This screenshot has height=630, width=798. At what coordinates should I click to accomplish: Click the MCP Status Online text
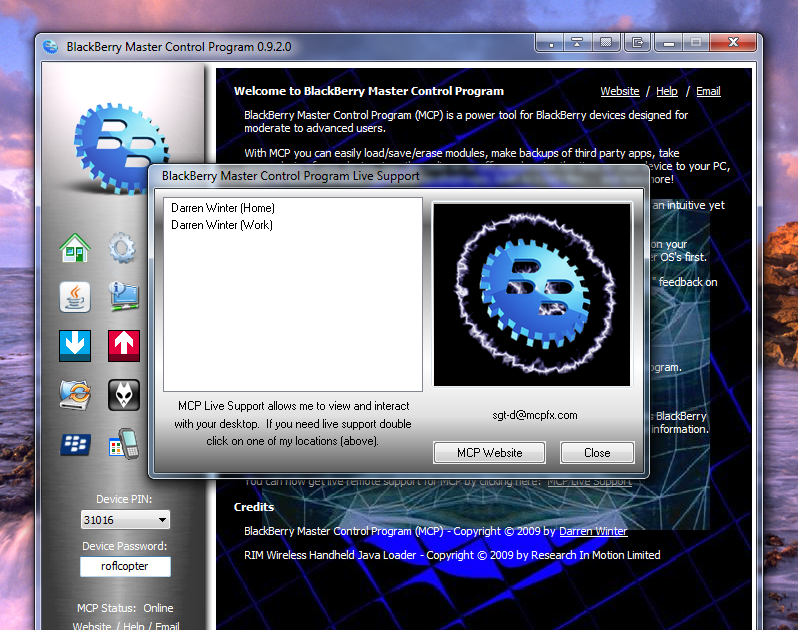click(125, 608)
